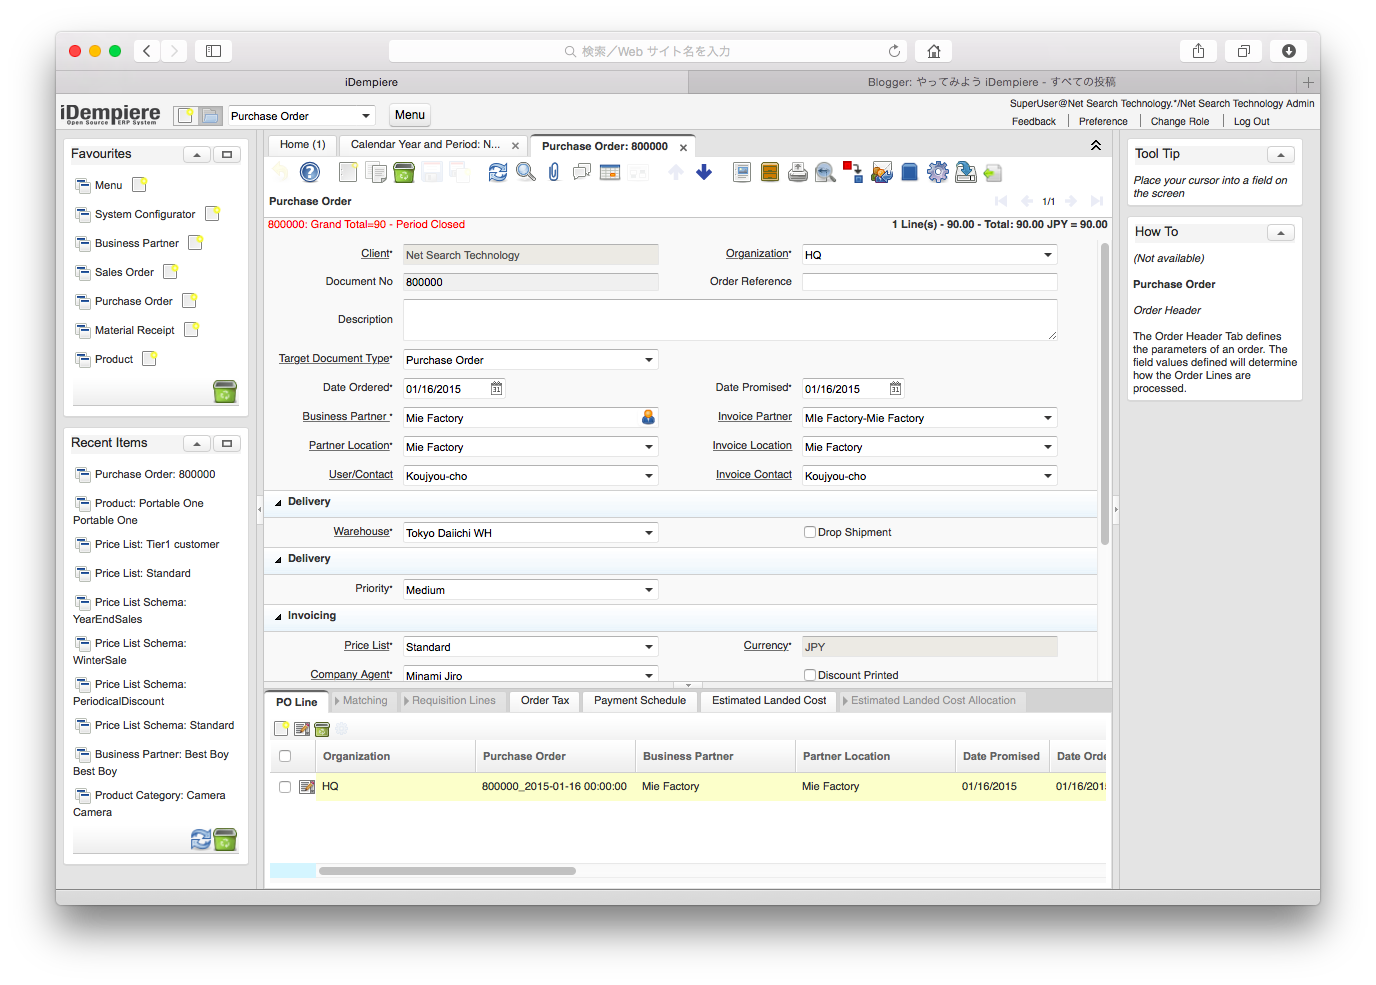Select the HQ row checkbox in PO Line grid
The width and height of the screenshot is (1376, 985).
coord(285,787)
